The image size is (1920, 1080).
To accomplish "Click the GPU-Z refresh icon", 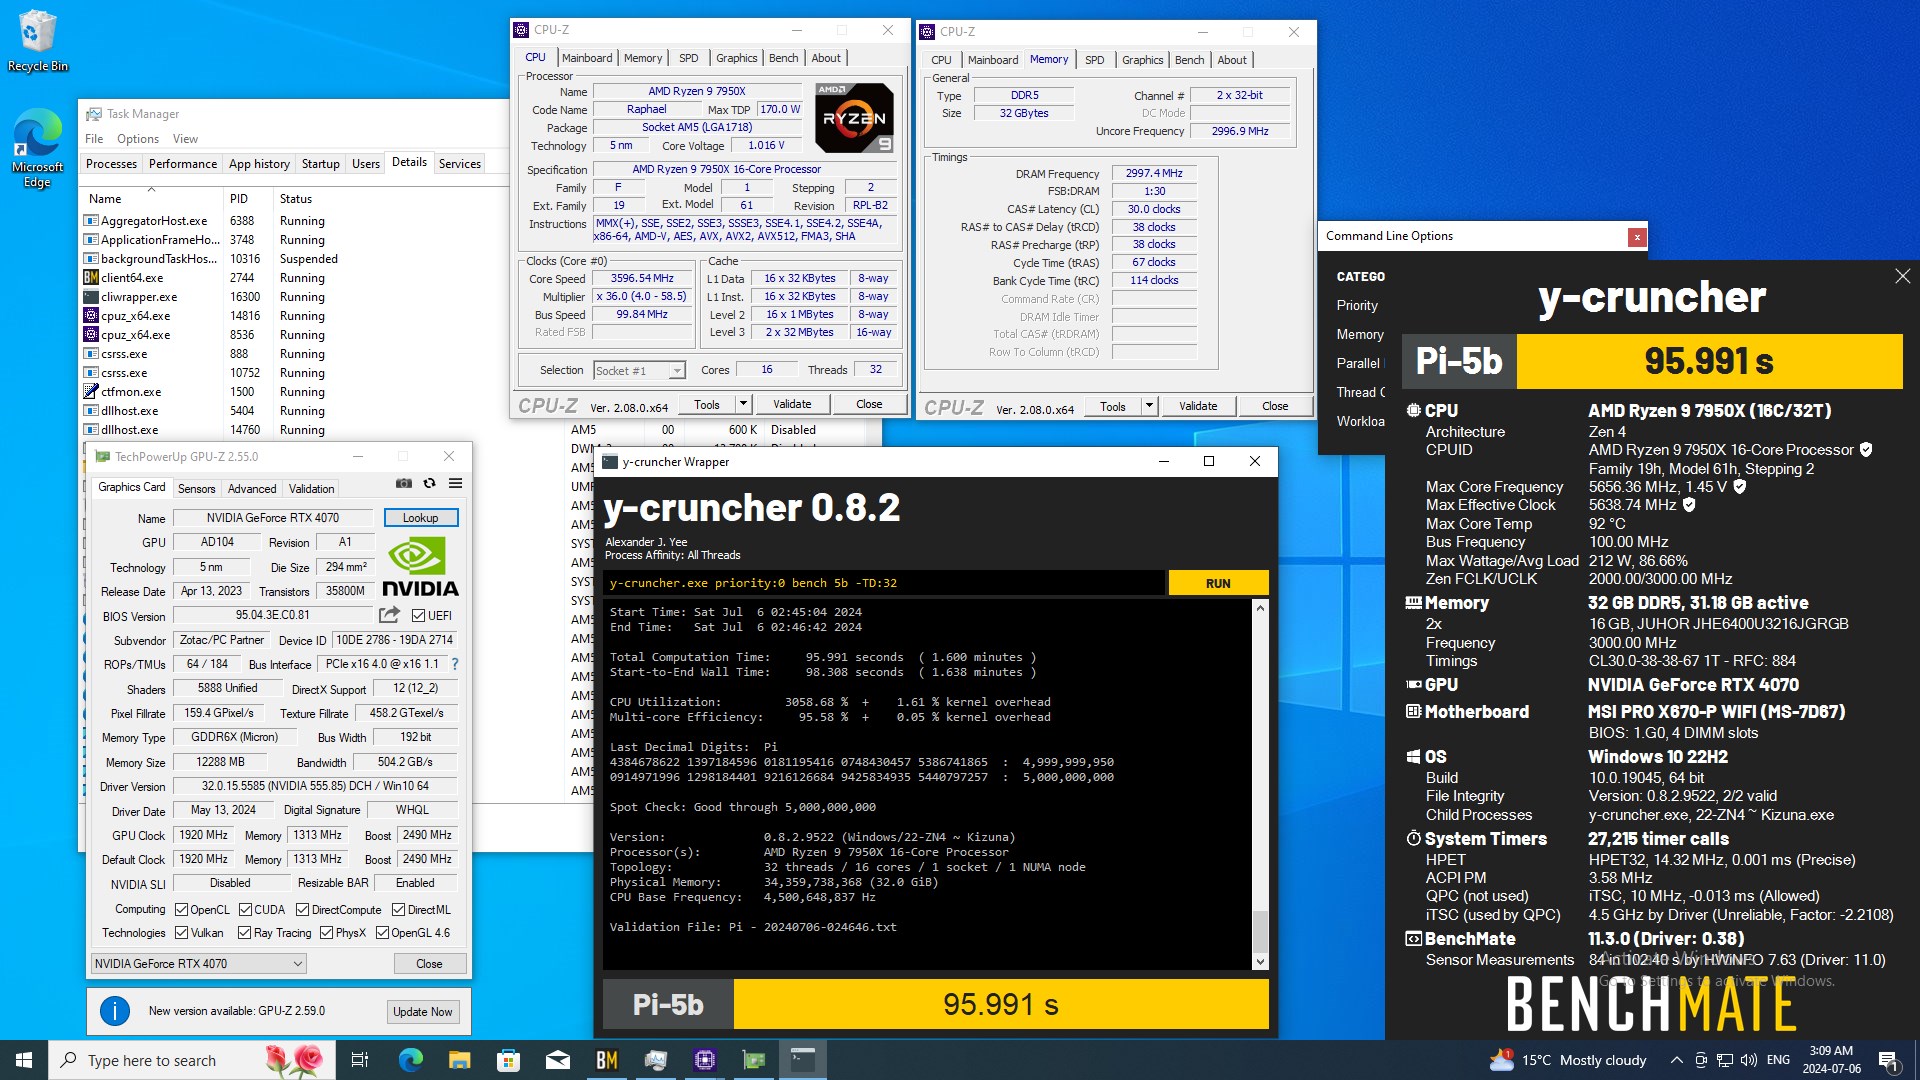I will (430, 483).
